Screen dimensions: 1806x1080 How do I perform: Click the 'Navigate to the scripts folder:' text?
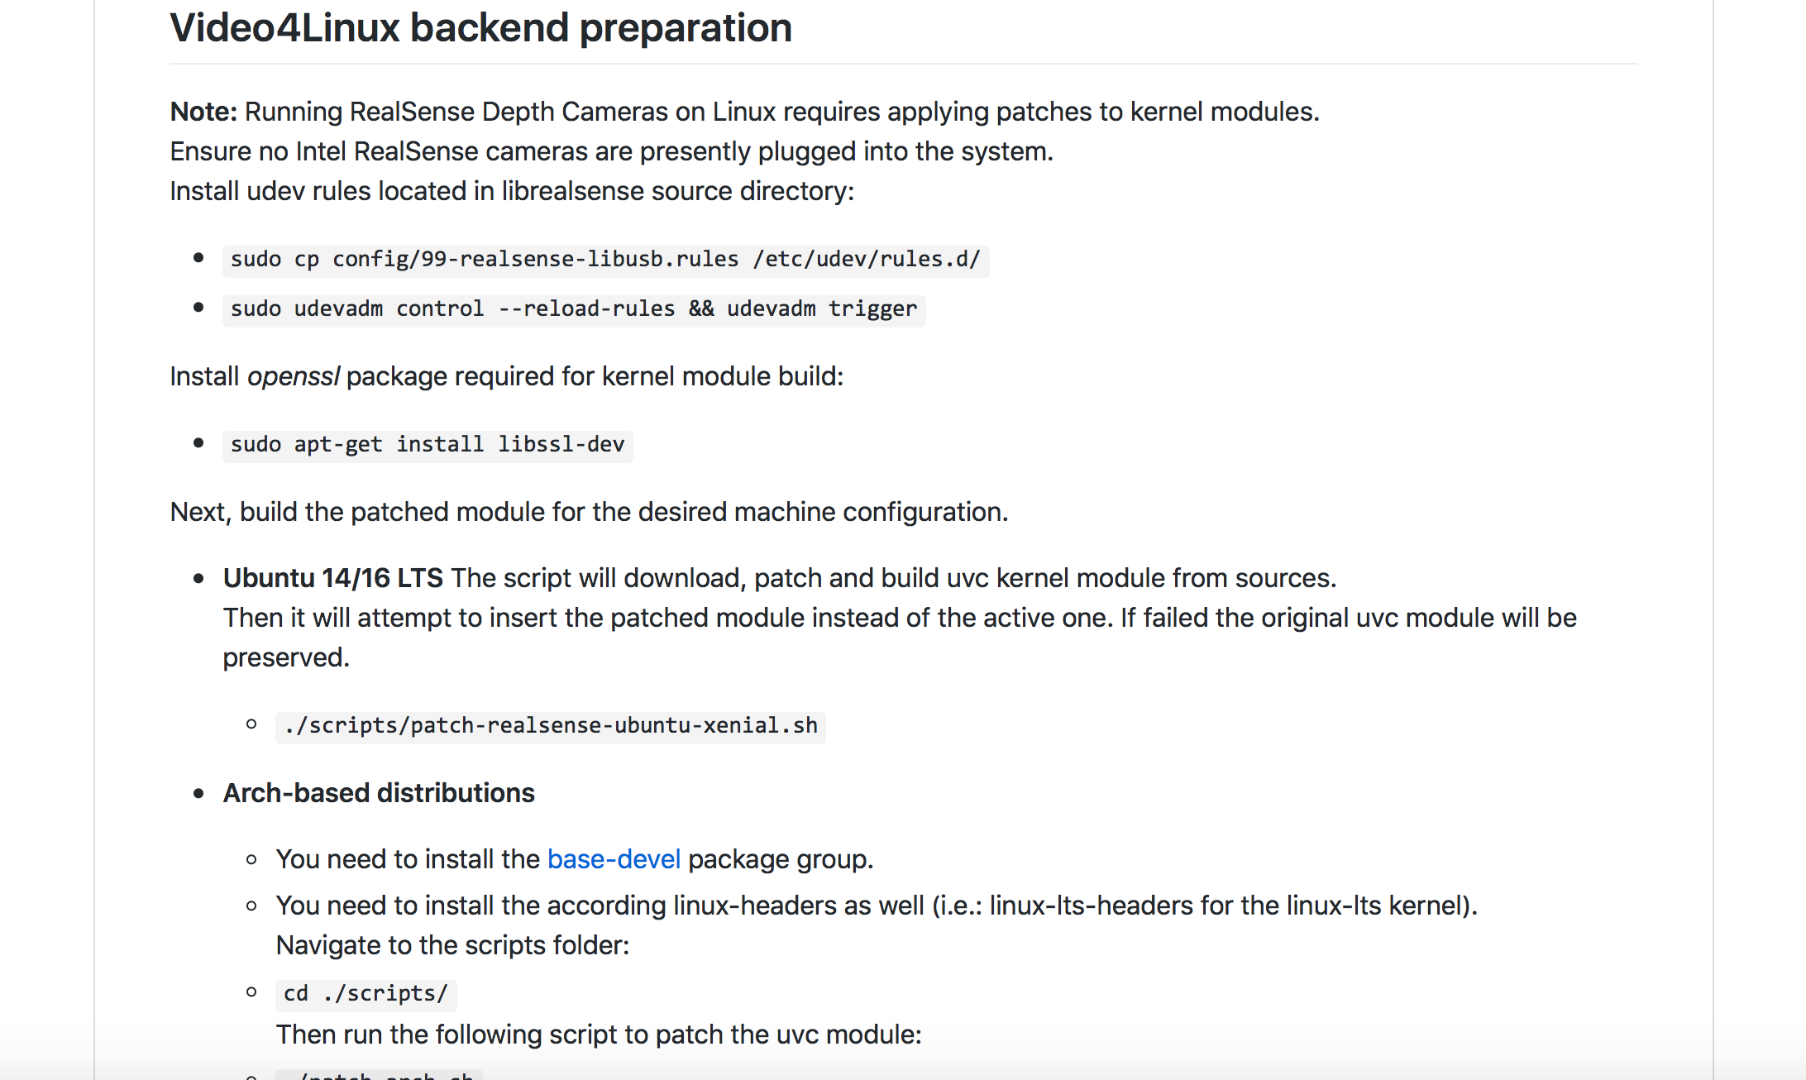(x=452, y=945)
